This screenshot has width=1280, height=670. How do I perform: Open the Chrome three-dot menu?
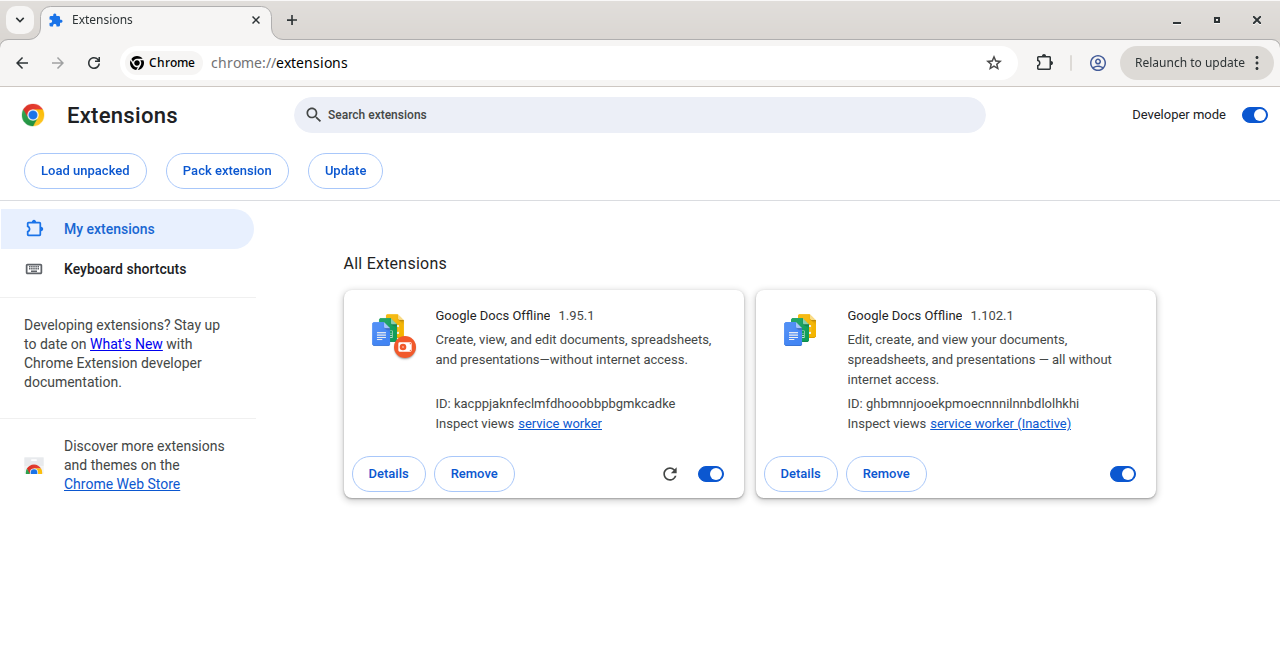coord(1257,63)
